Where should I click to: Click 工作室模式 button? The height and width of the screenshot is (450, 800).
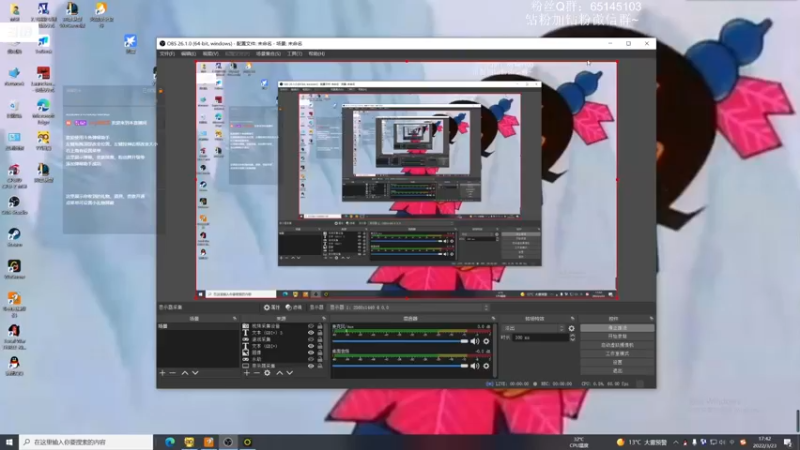click(617, 354)
